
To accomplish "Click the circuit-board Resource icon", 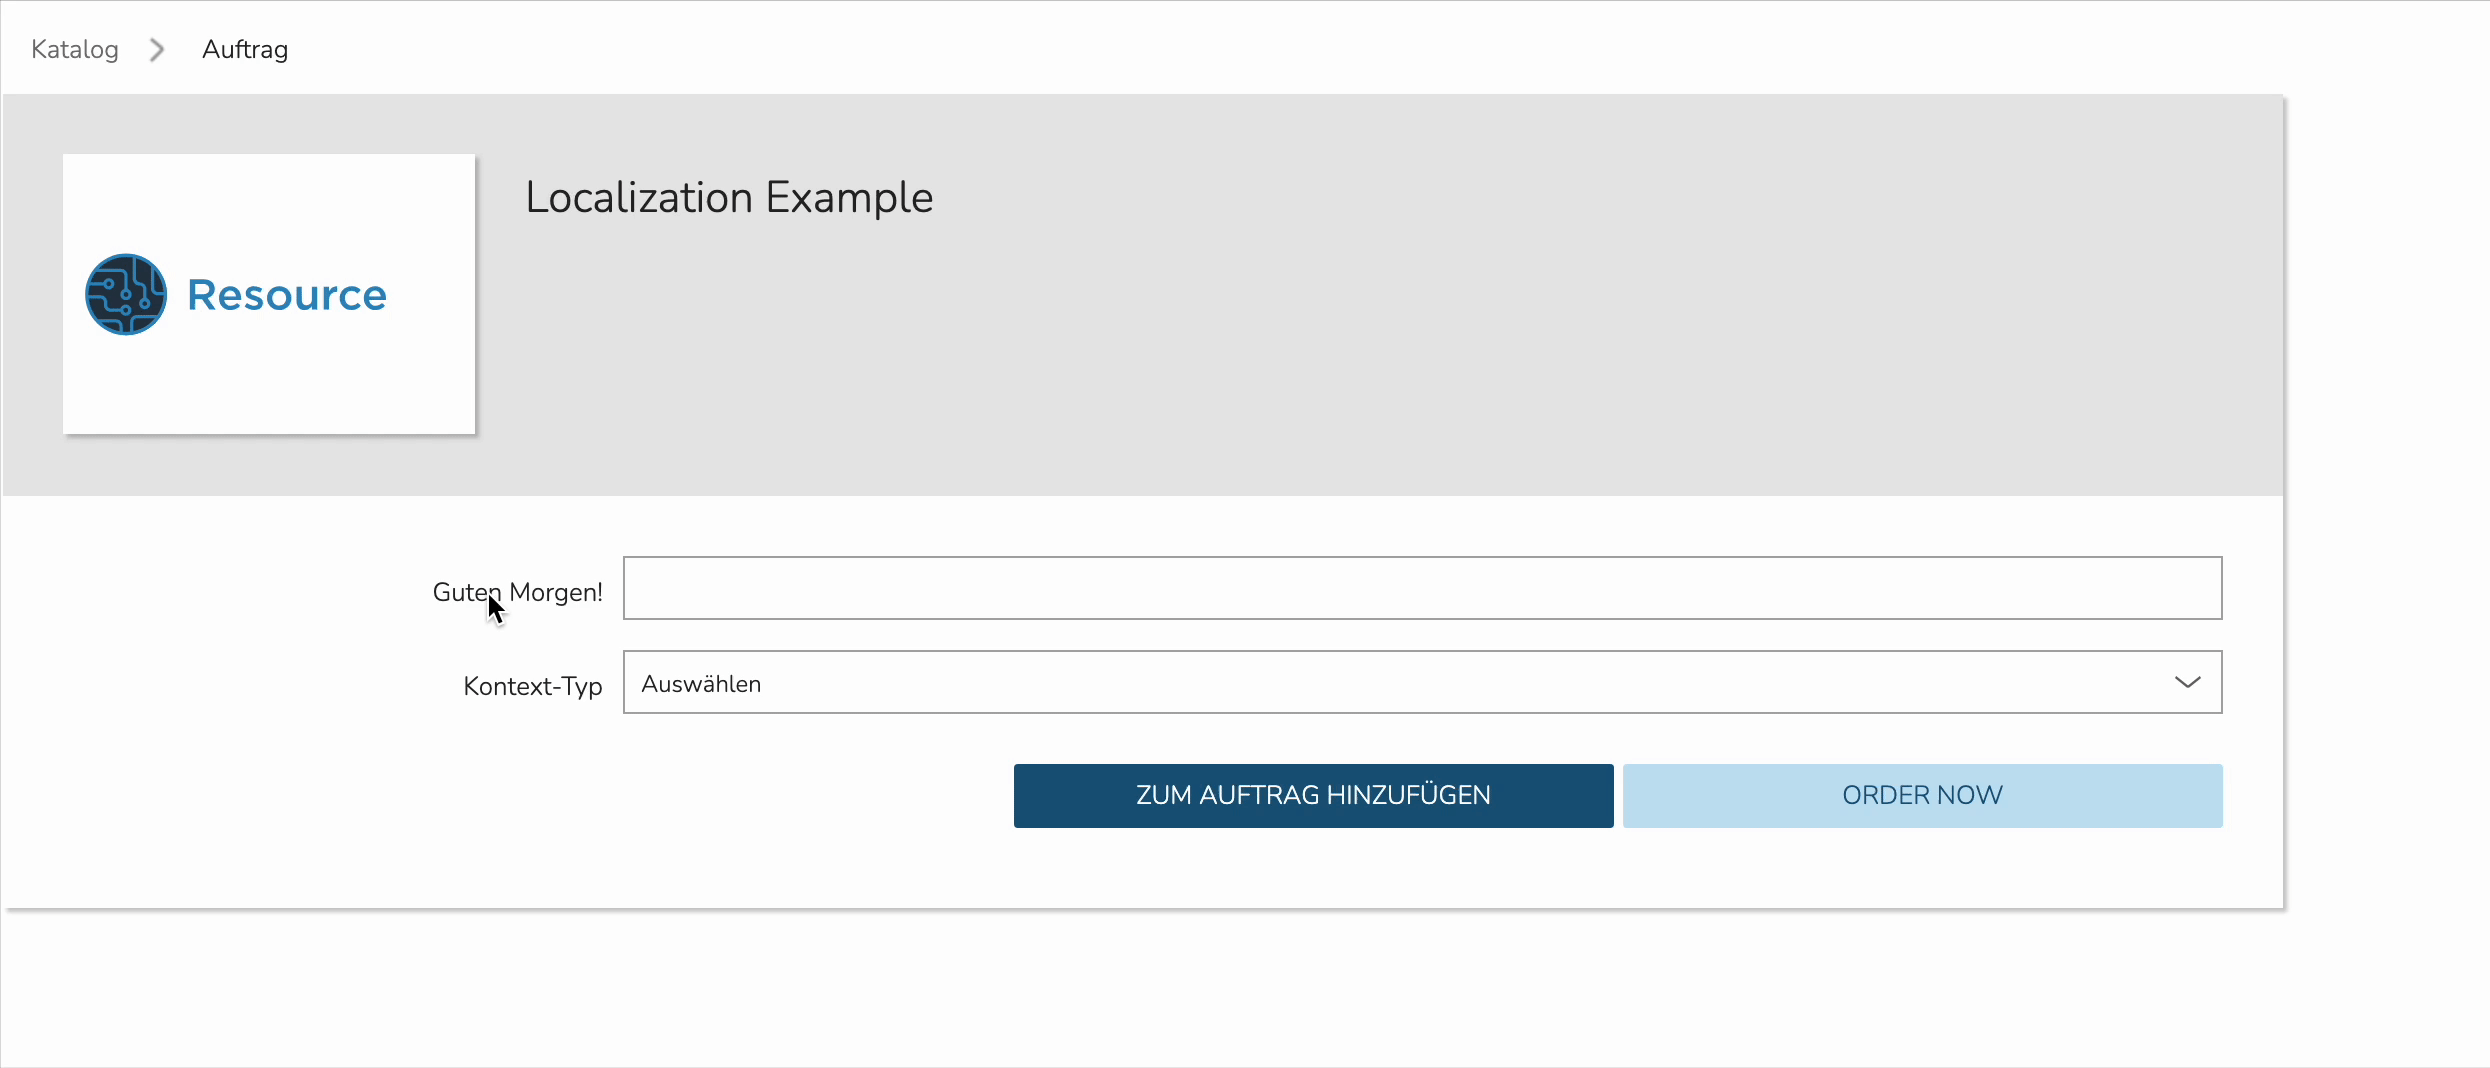I will coord(126,294).
